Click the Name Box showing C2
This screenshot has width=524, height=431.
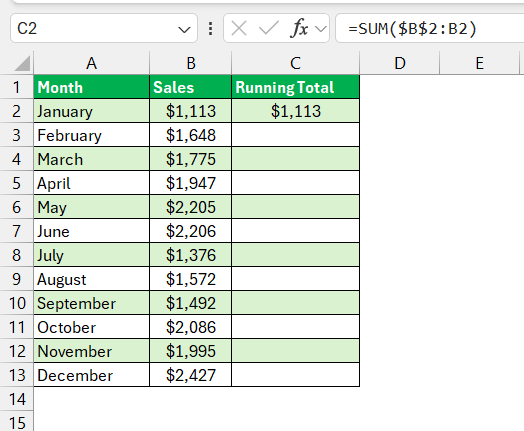point(104,28)
